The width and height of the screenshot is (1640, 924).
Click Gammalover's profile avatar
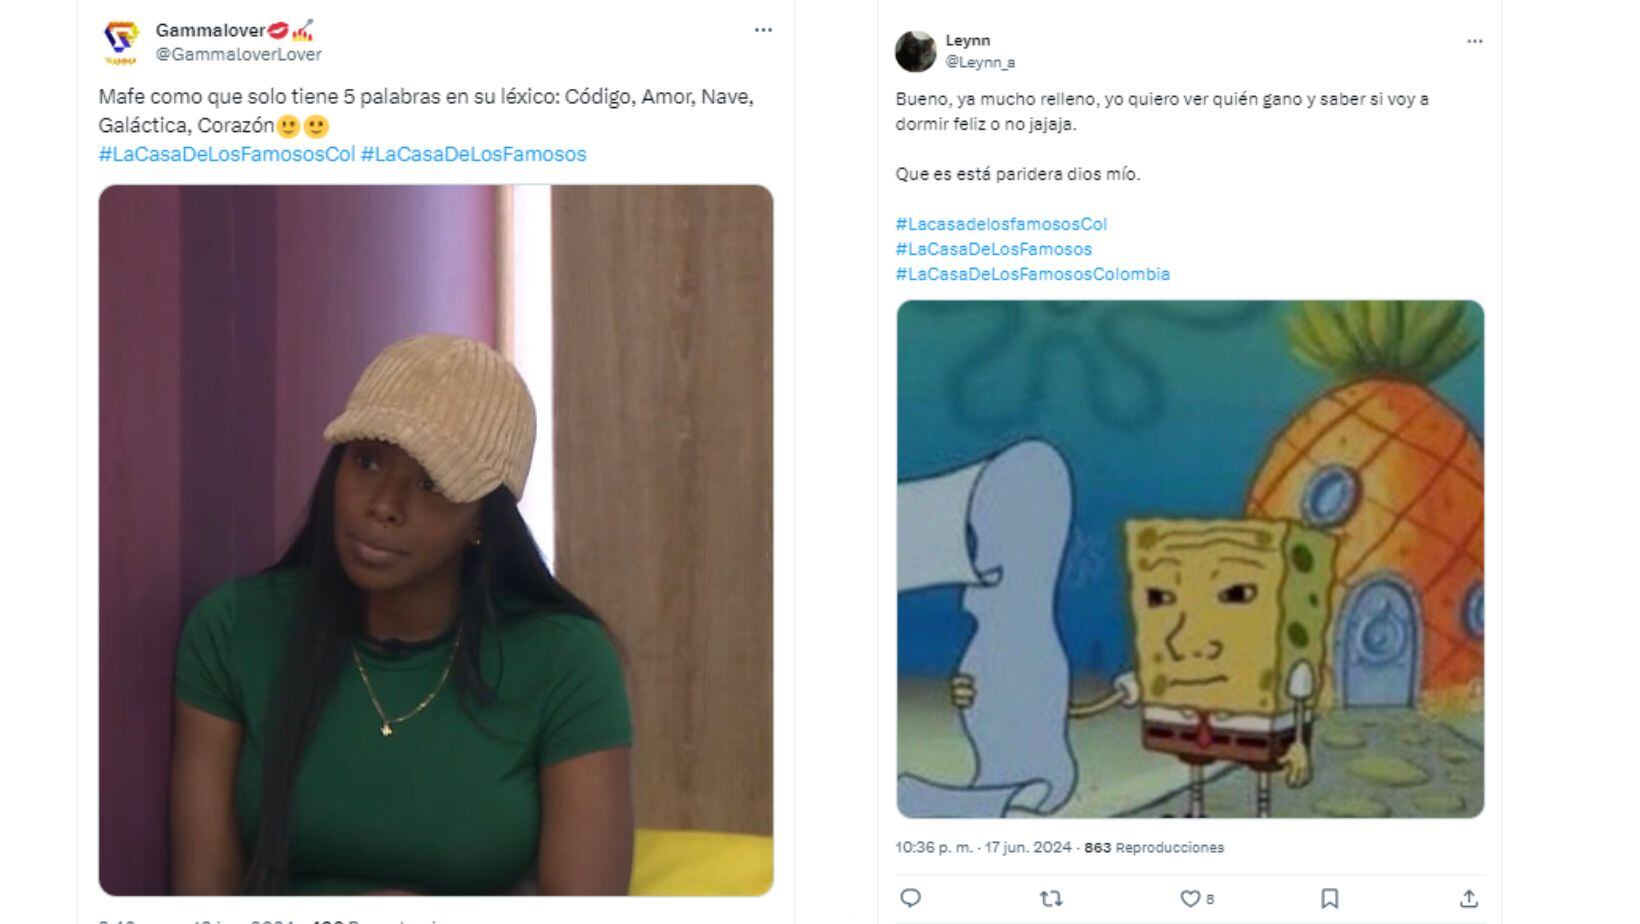click(121, 40)
